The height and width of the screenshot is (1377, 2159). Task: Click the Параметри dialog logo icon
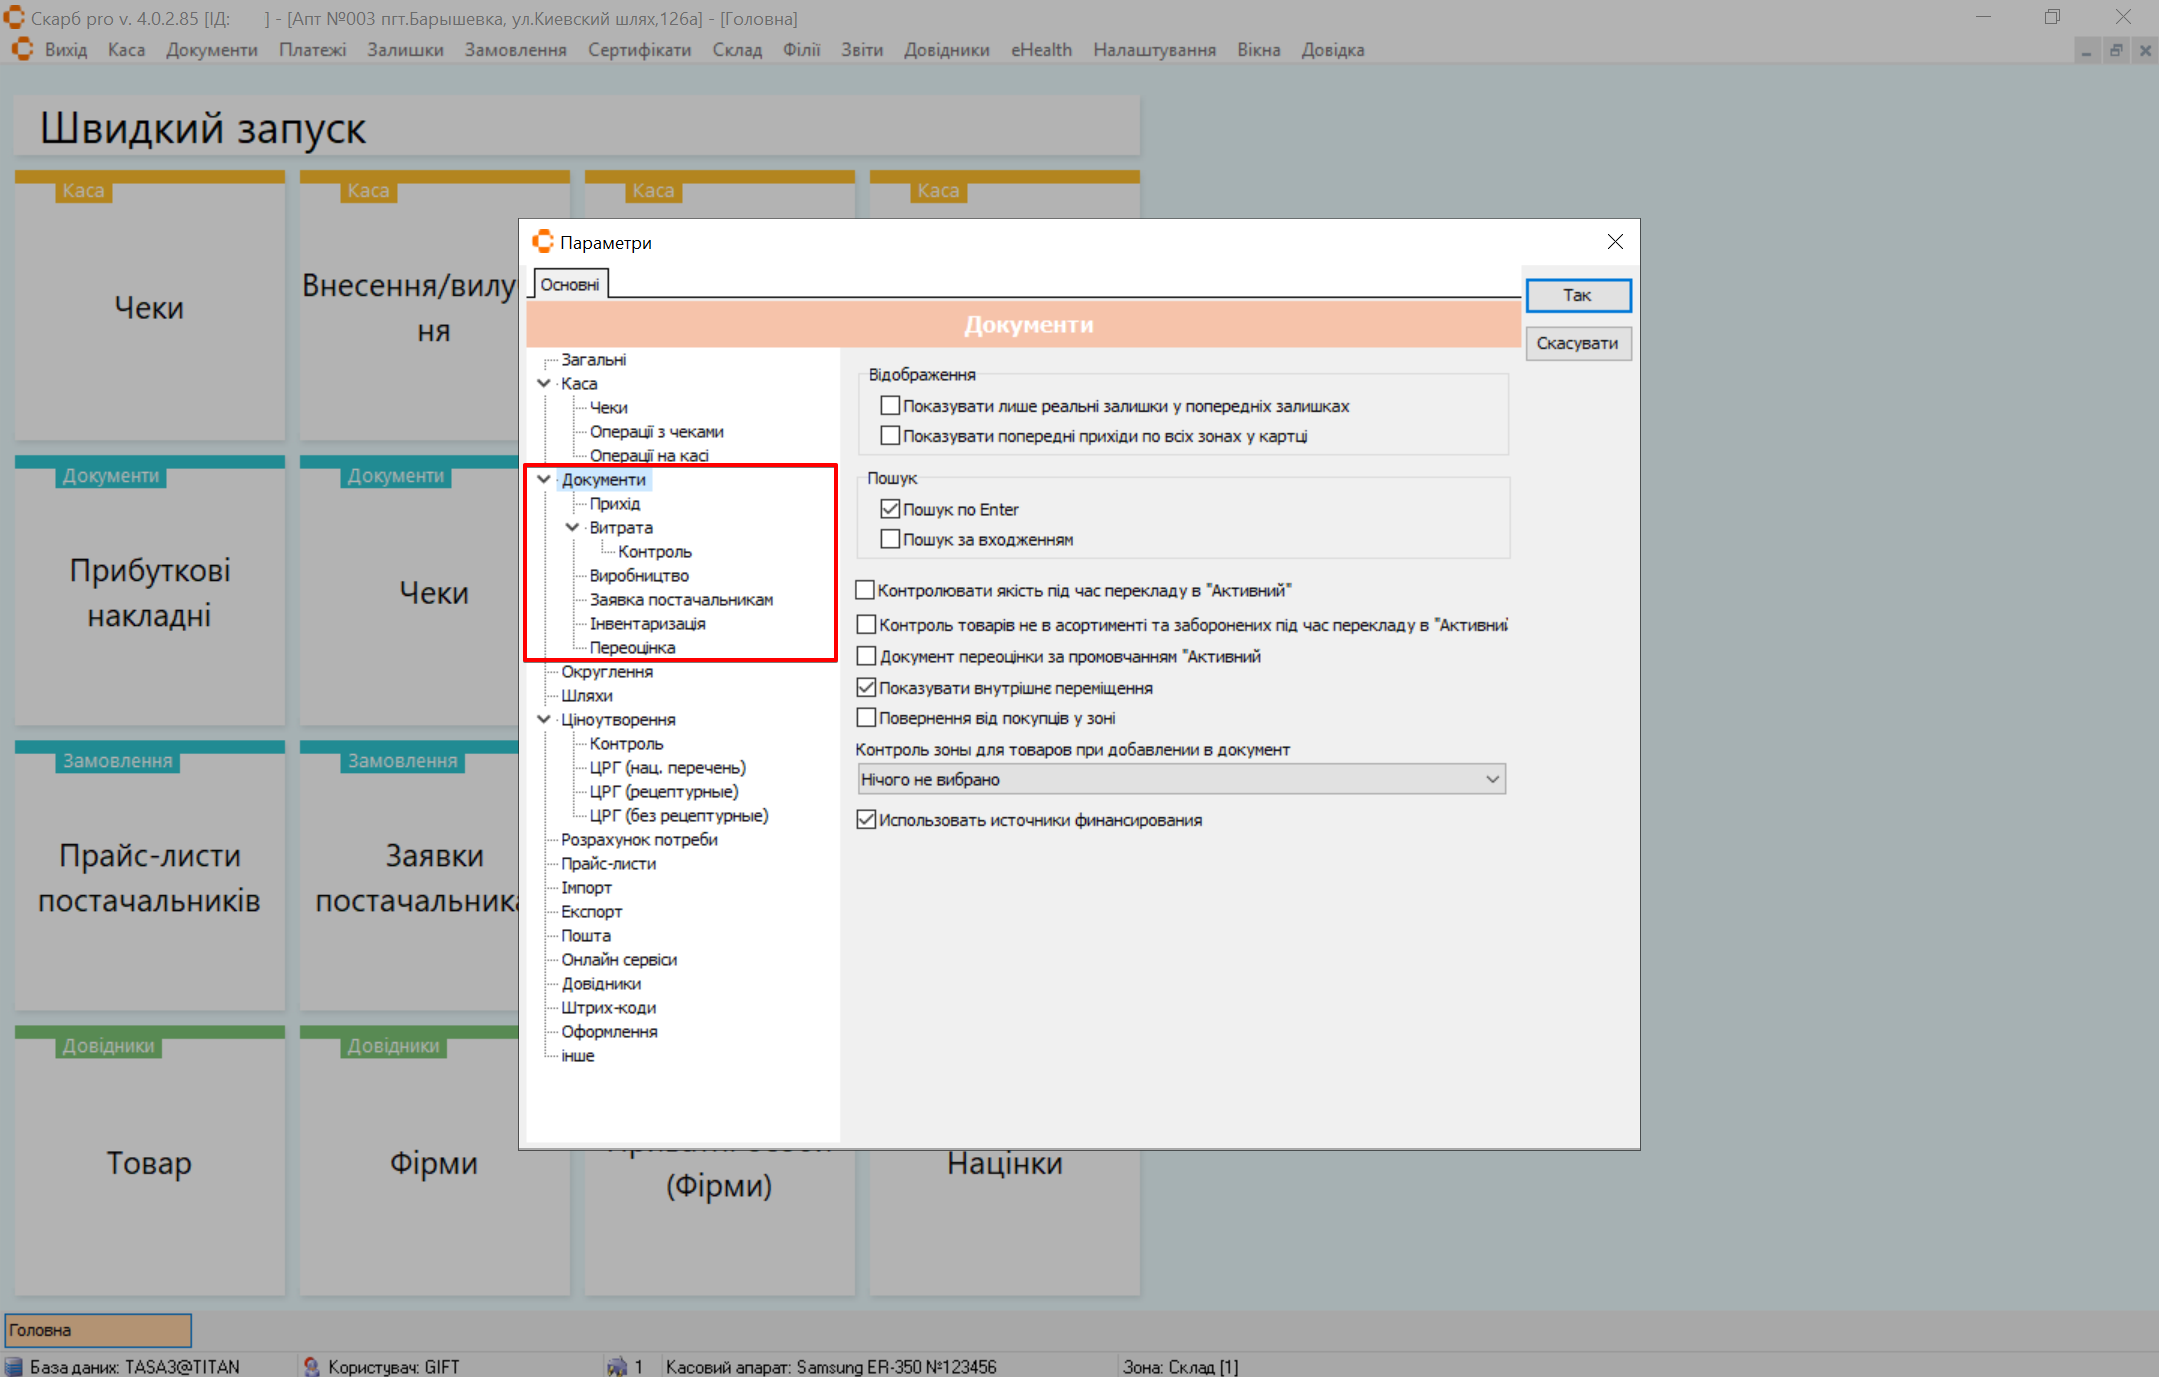point(543,242)
